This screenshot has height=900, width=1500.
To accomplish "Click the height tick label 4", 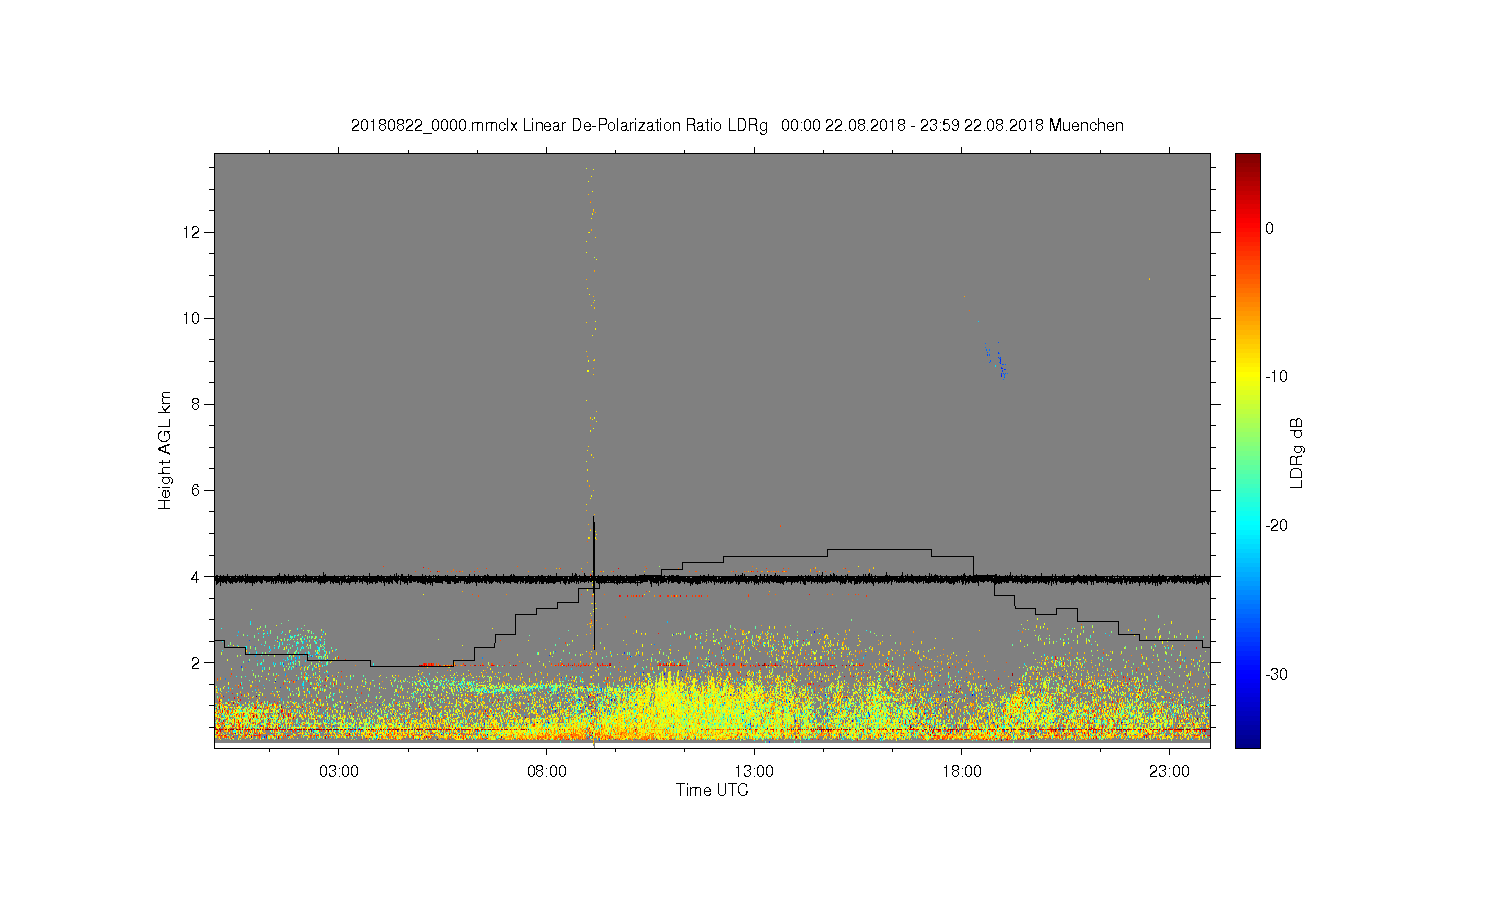I will point(196,576).
